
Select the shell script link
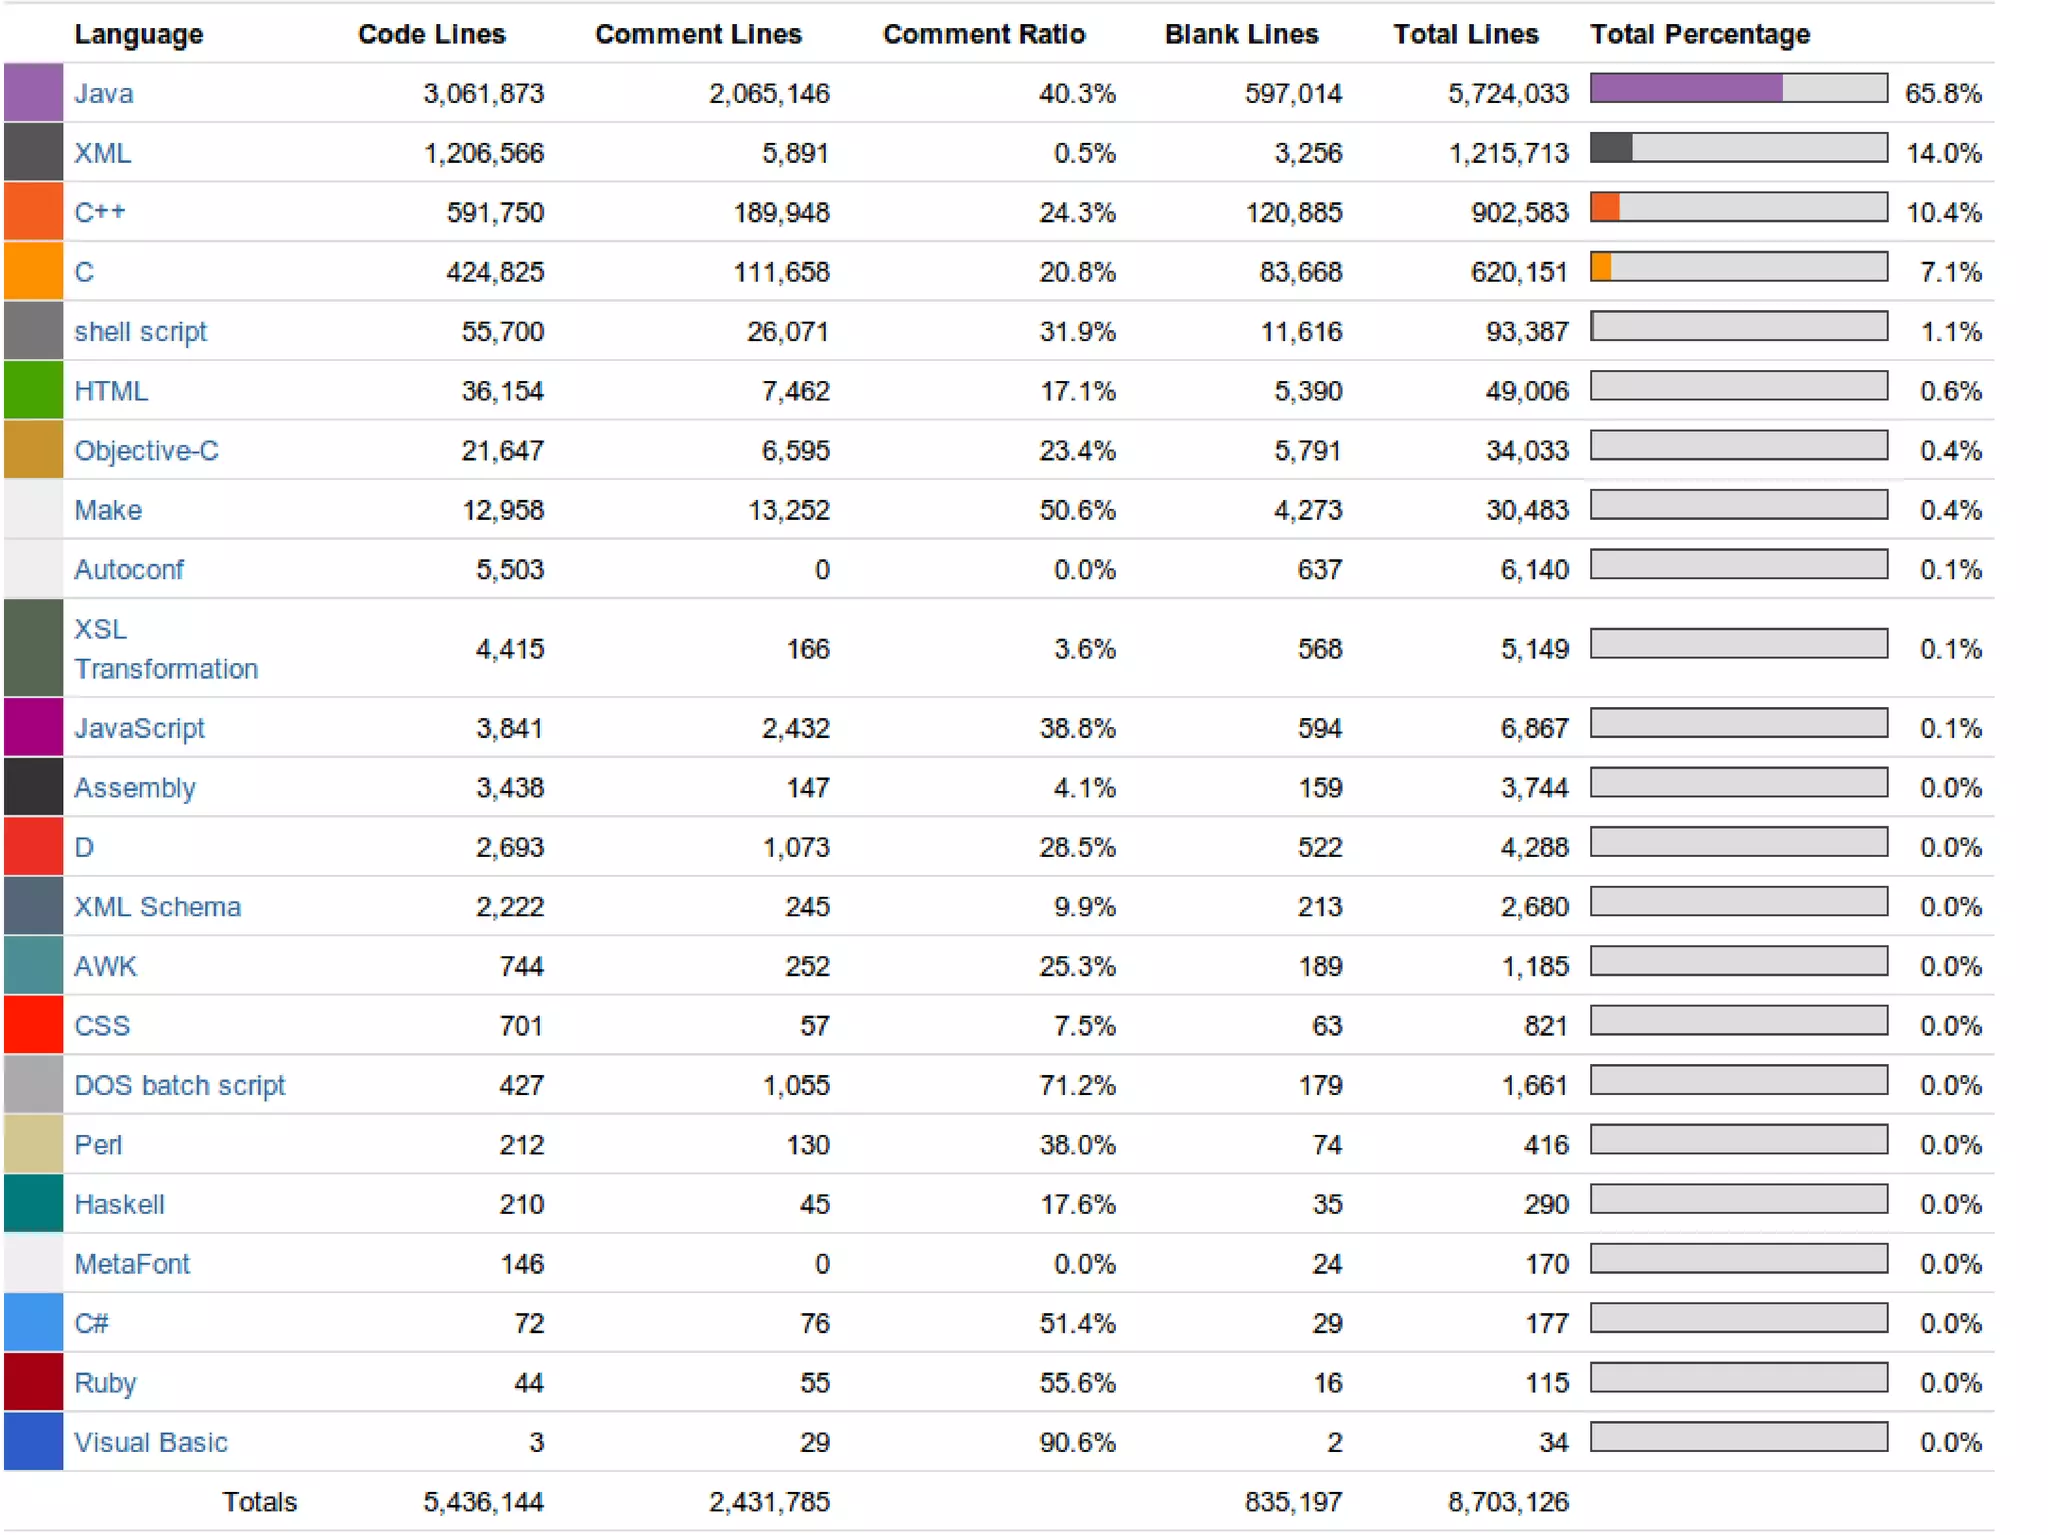pos(140,331)
